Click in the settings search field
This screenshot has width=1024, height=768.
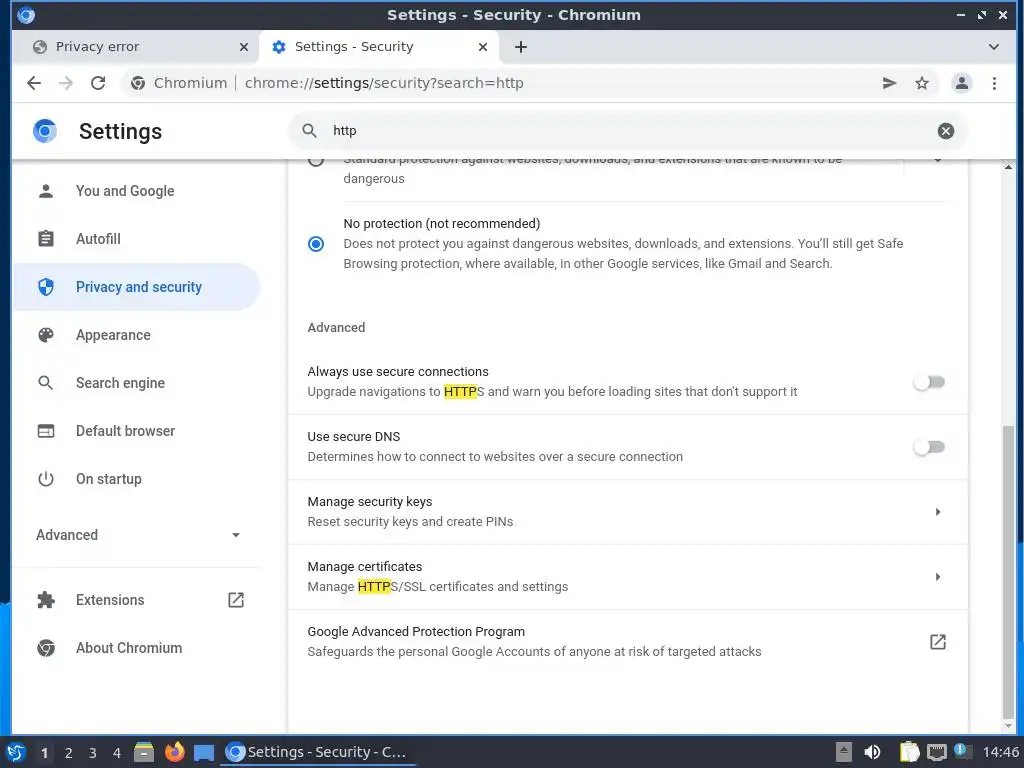[x=627, y=131]
